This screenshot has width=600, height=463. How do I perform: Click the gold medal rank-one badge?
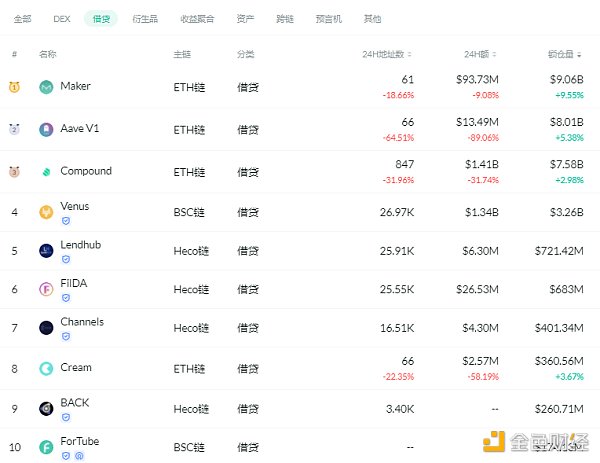point(14,87)
